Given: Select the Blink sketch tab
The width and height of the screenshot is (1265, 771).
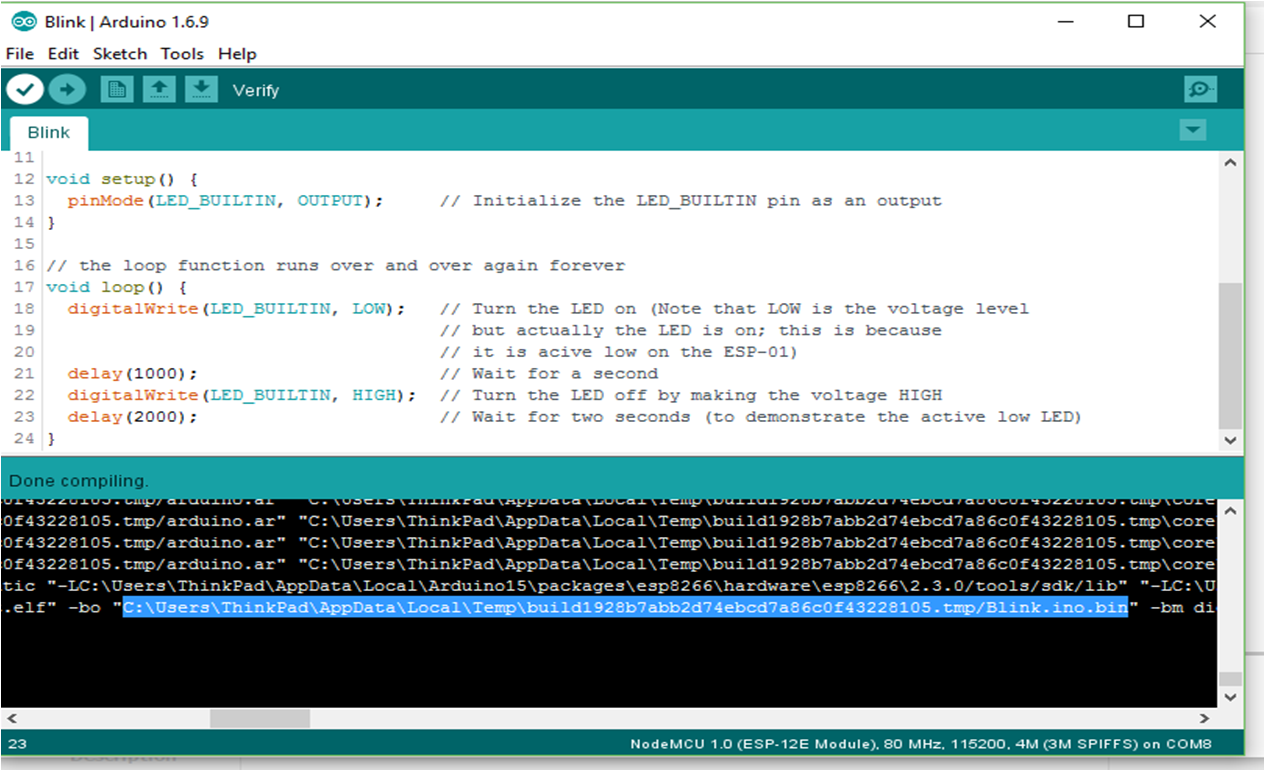Looking at the screenshot, I should pyautogui.click(x=48, y=133).
